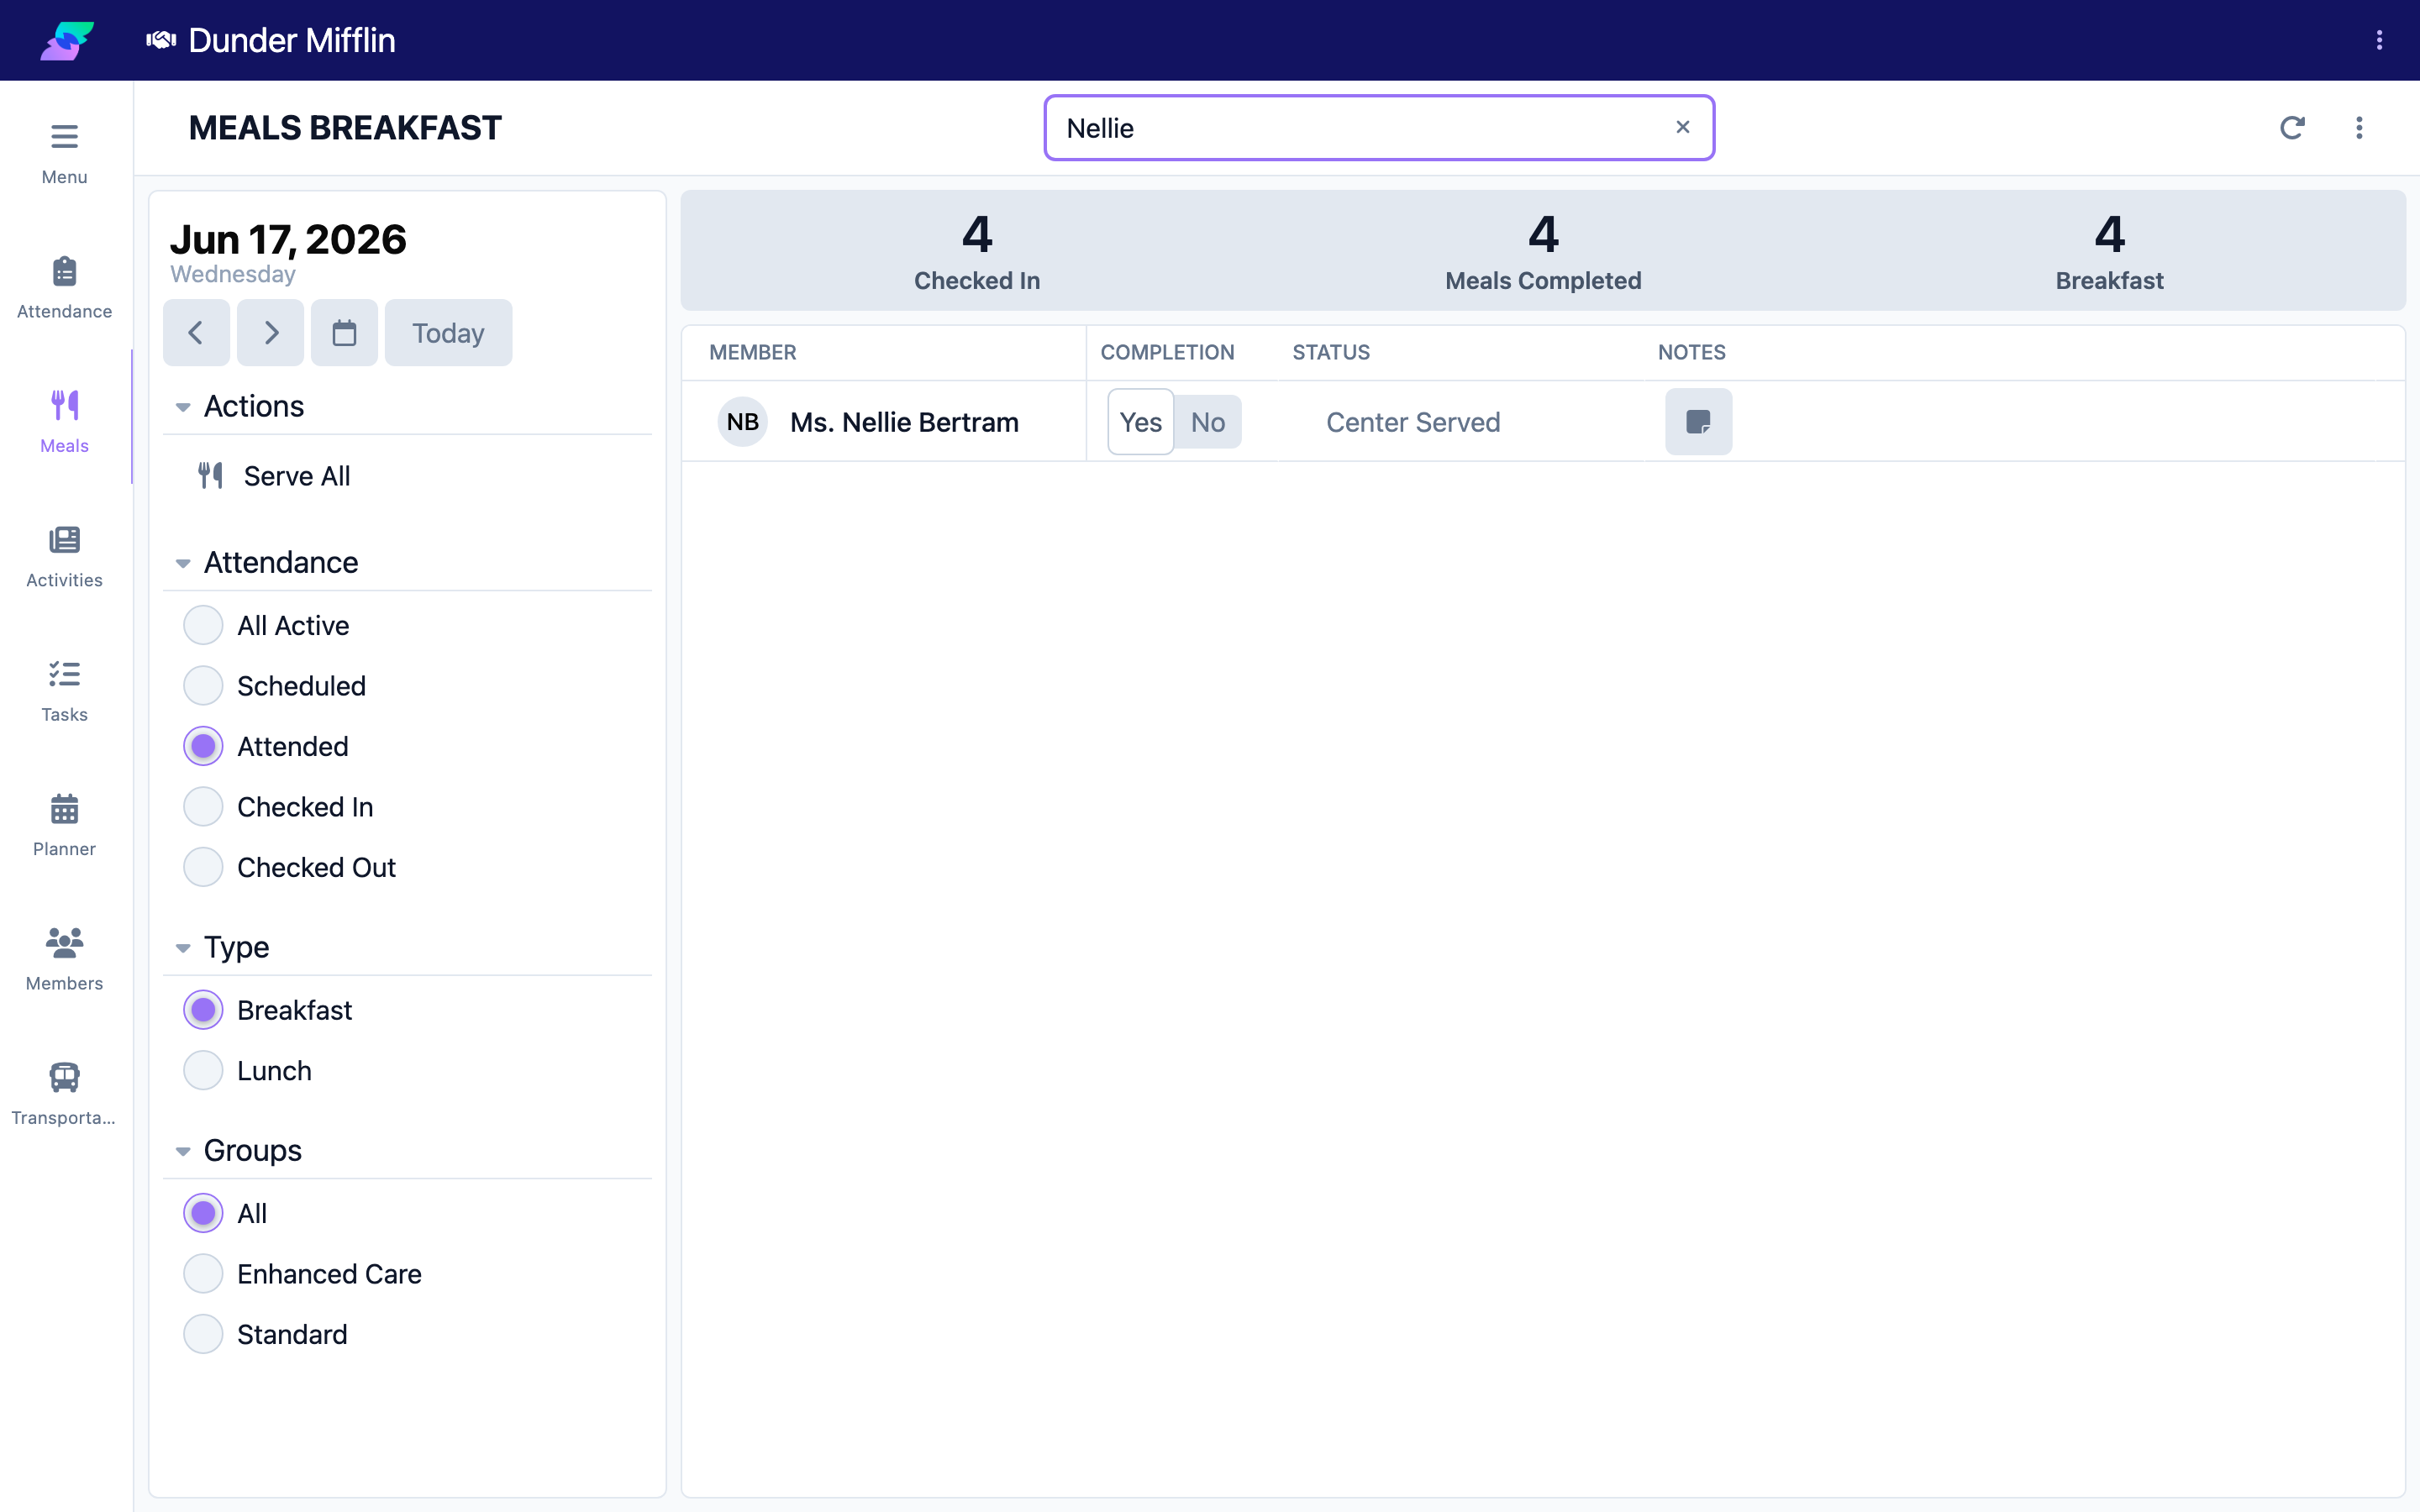Image resolution: width=2420 pixels, height=1512 pixels.
Task: Open the Transportation bus icon
Action: click(x=64, y=1077)
